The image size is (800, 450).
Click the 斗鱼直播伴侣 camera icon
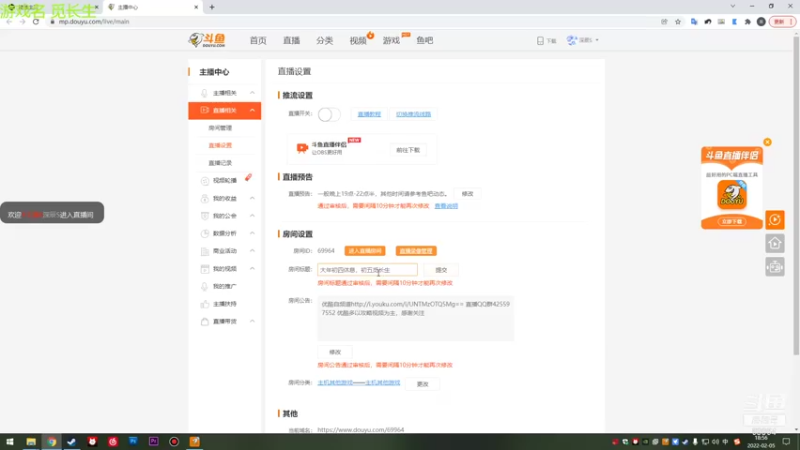coord(302,148)
